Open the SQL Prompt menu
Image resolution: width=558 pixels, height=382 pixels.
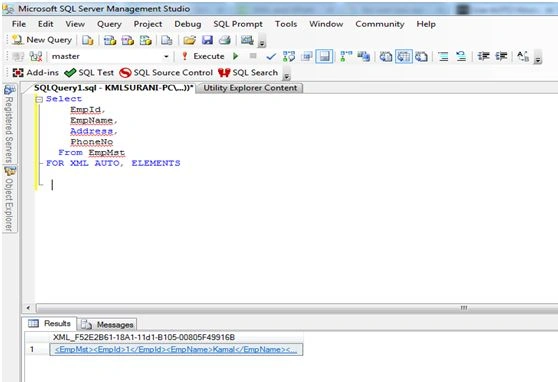click(x=238, y=24)
